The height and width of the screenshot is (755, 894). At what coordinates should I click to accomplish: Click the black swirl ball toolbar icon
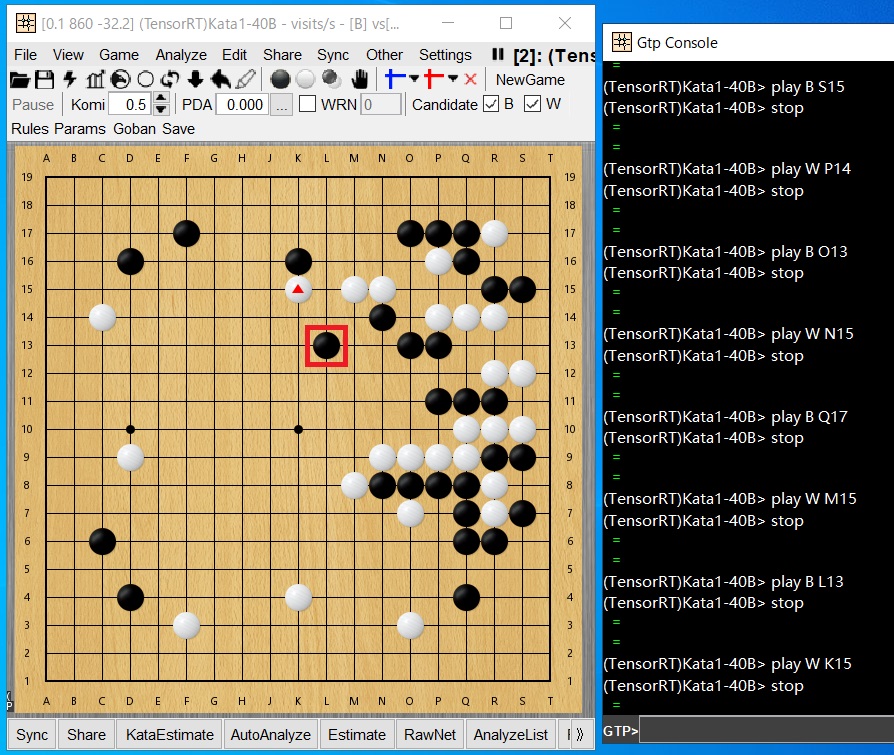(120, 79)
